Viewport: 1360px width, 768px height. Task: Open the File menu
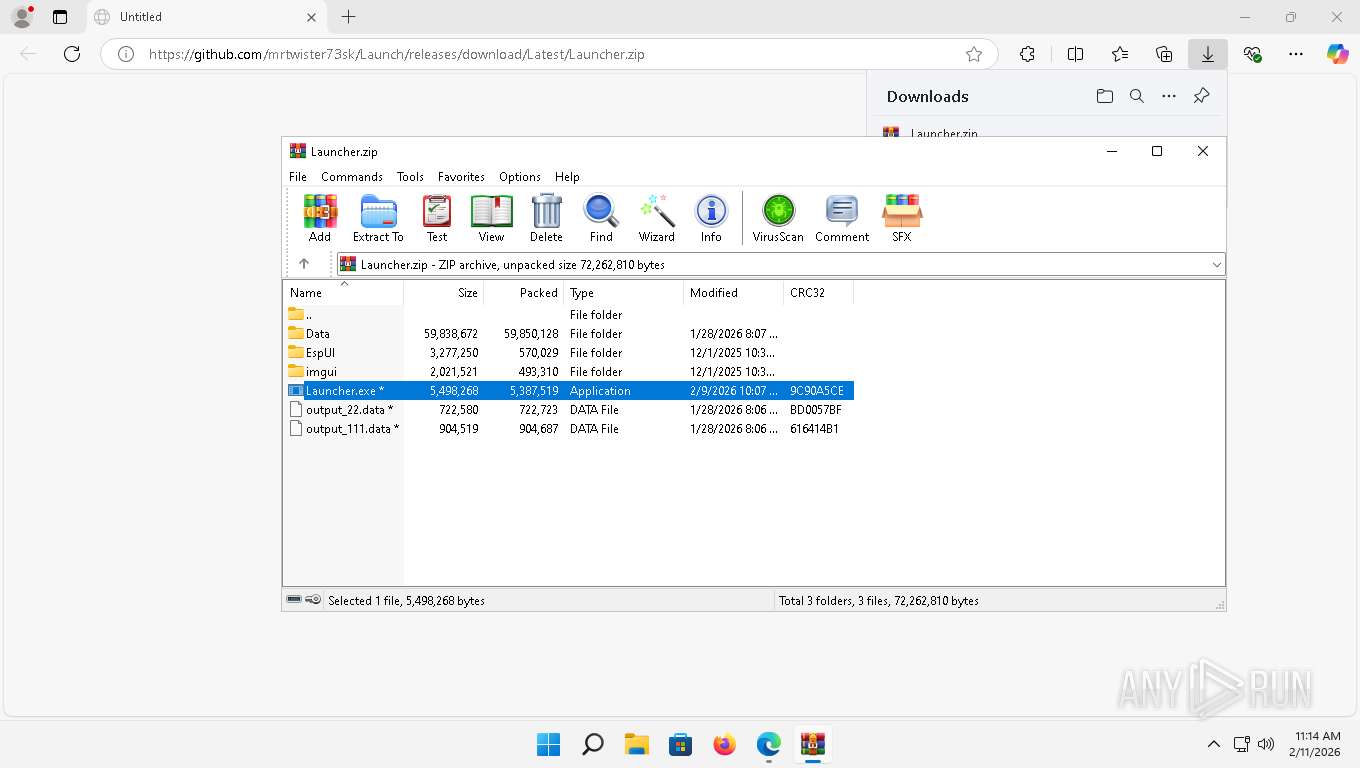tap(298, 177)
